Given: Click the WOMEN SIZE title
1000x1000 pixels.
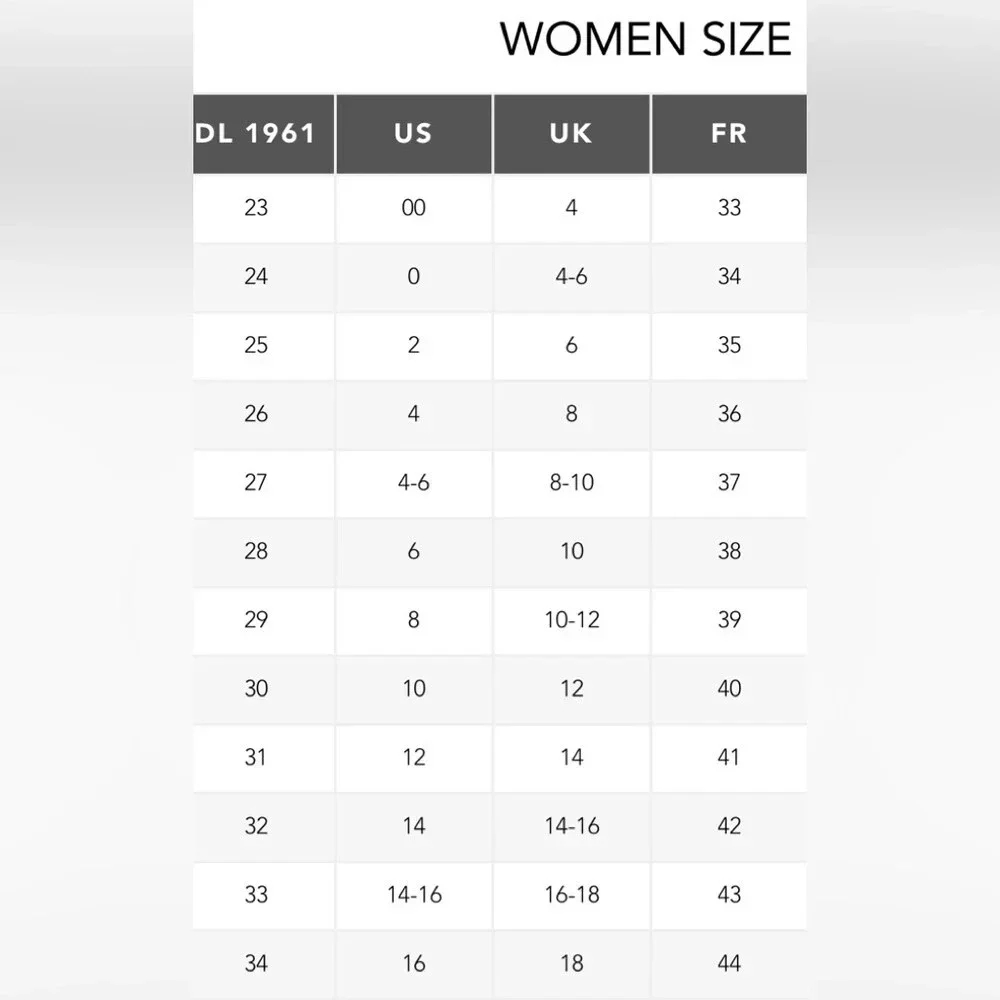Looking at the screenshot, I should coord(645,40).
